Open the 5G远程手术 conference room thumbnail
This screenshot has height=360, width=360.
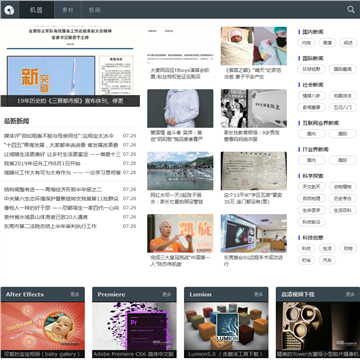pyautogui.click(x=254, y=233)
